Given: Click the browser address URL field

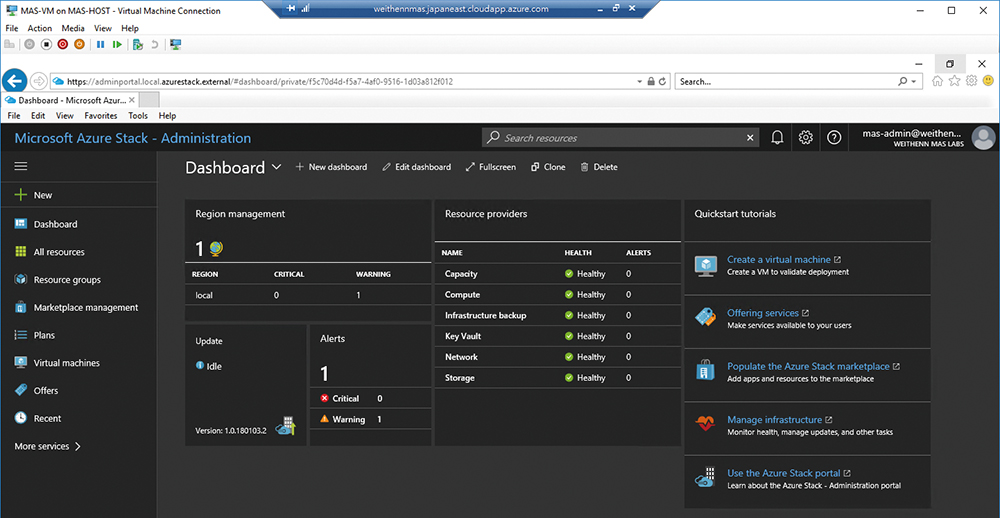Looking at the screenshot, I should [x=342, y=82].
